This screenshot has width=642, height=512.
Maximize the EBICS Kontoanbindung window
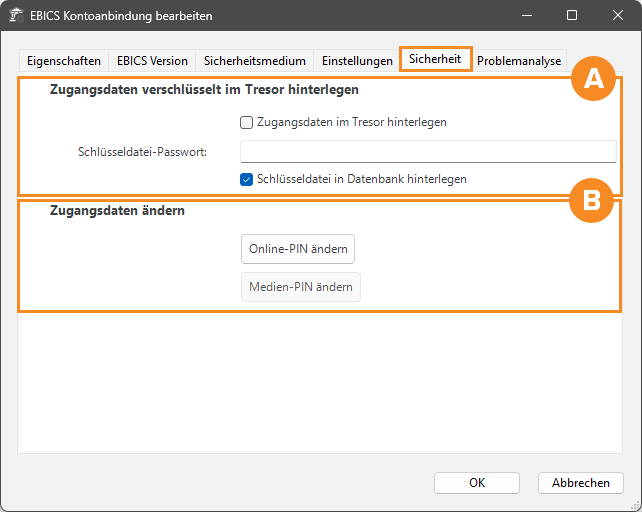pyautogui.click(x=572, y=16)
